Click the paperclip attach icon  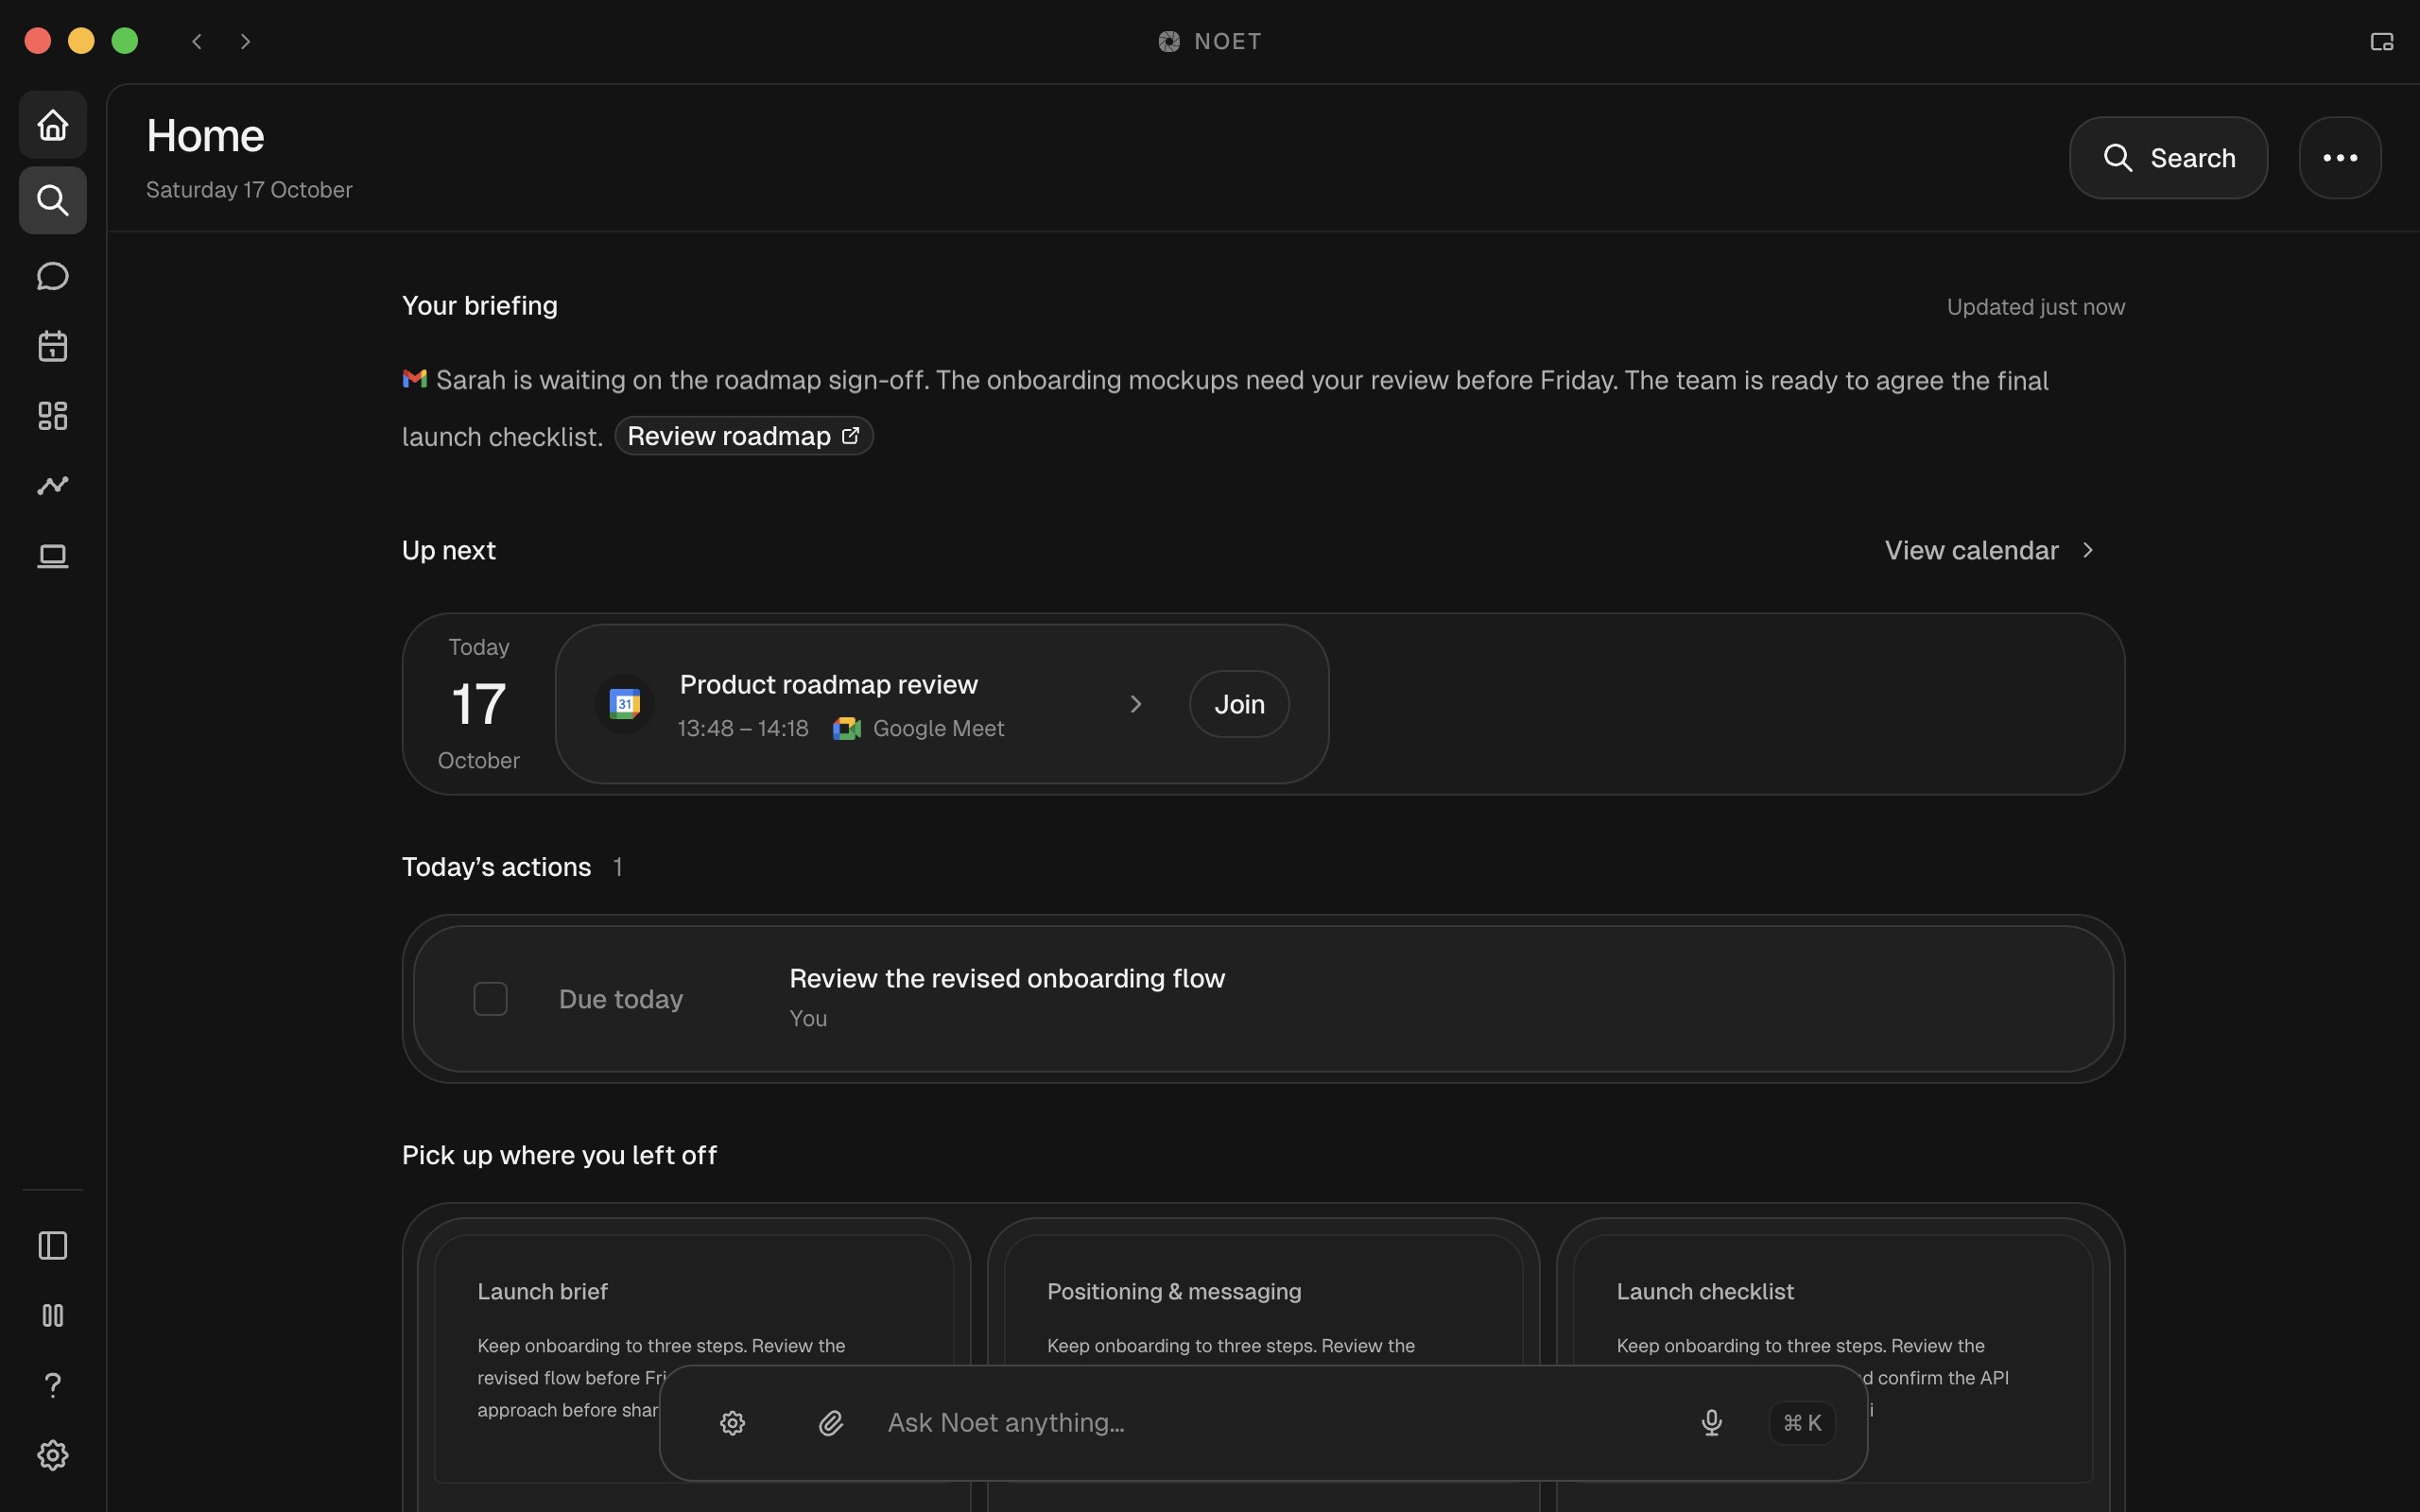coord(831,1423)
